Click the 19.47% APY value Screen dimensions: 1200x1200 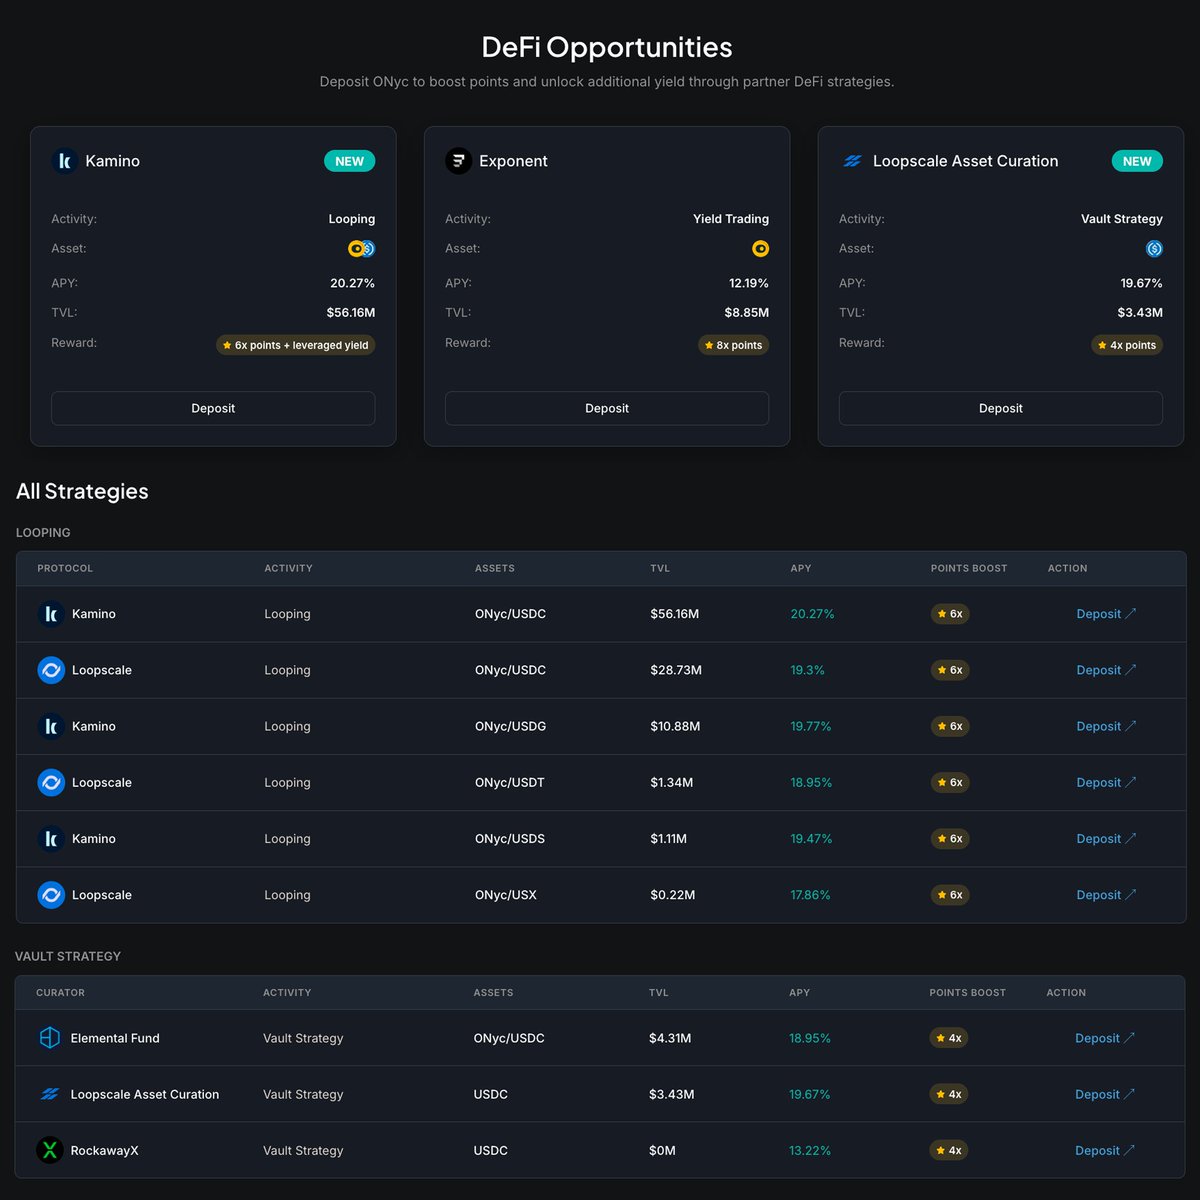pyautogui.click(x=811, y=838)
